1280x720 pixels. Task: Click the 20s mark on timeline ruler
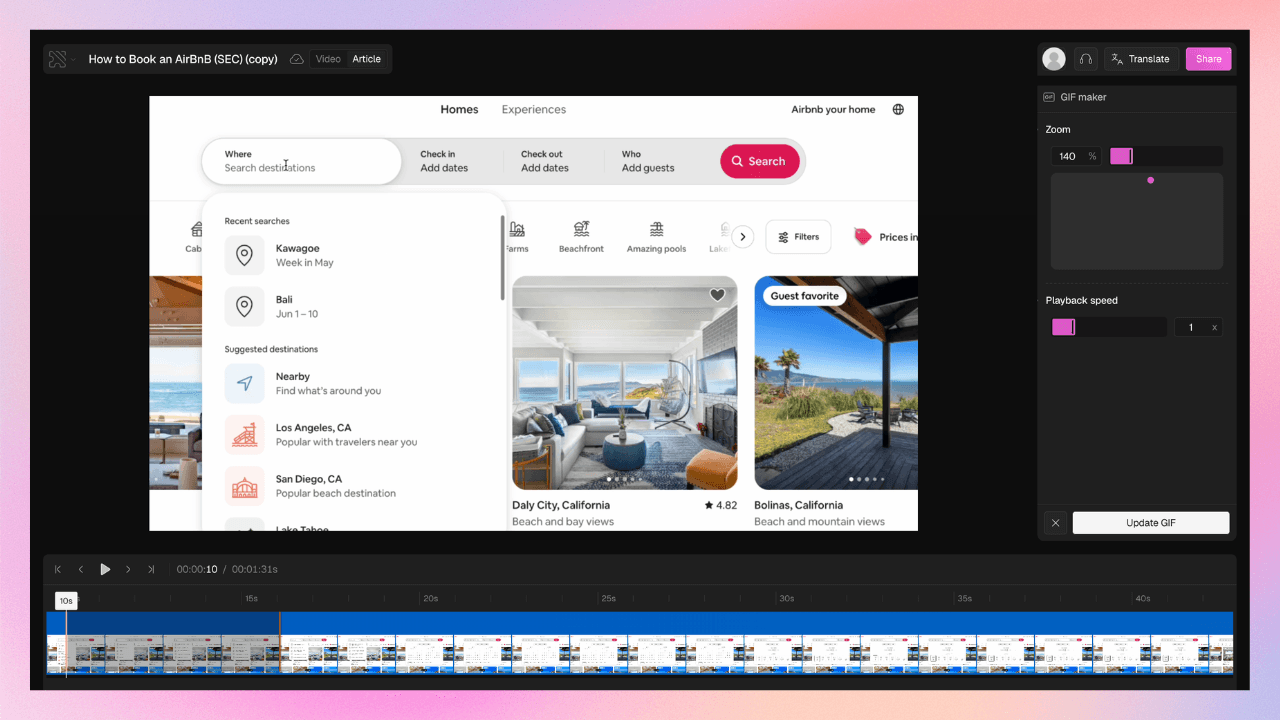[430, 598]
